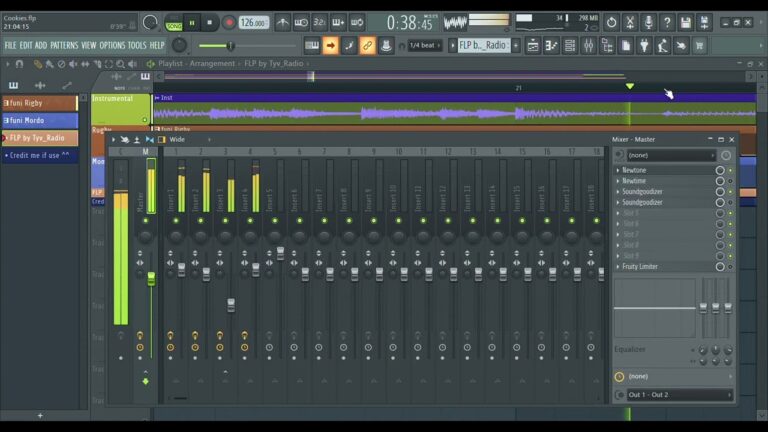768x432 pixels.
Task: Stop playback with the stop button
Action: [210, 23]
